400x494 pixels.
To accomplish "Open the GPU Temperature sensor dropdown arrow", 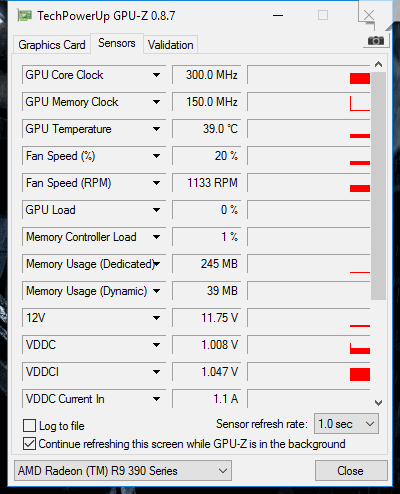I will point(156,129).
